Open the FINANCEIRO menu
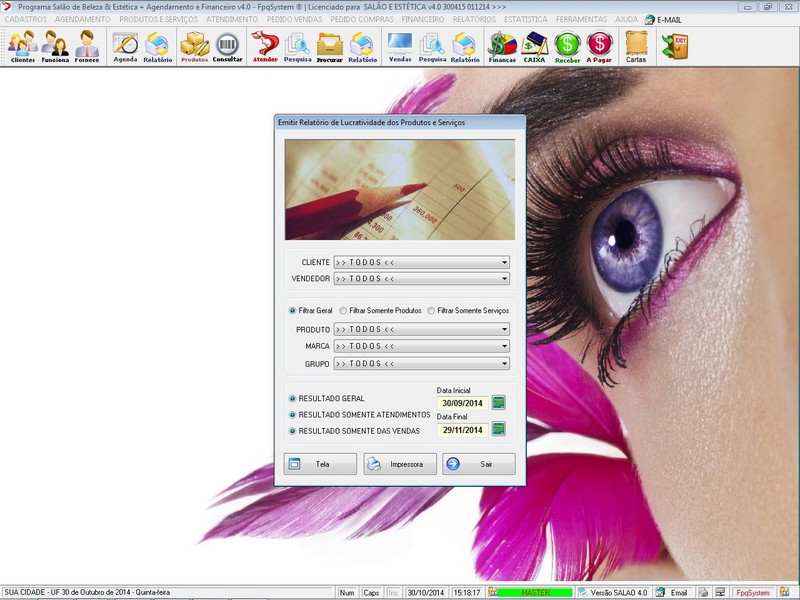 click(423, 19)
